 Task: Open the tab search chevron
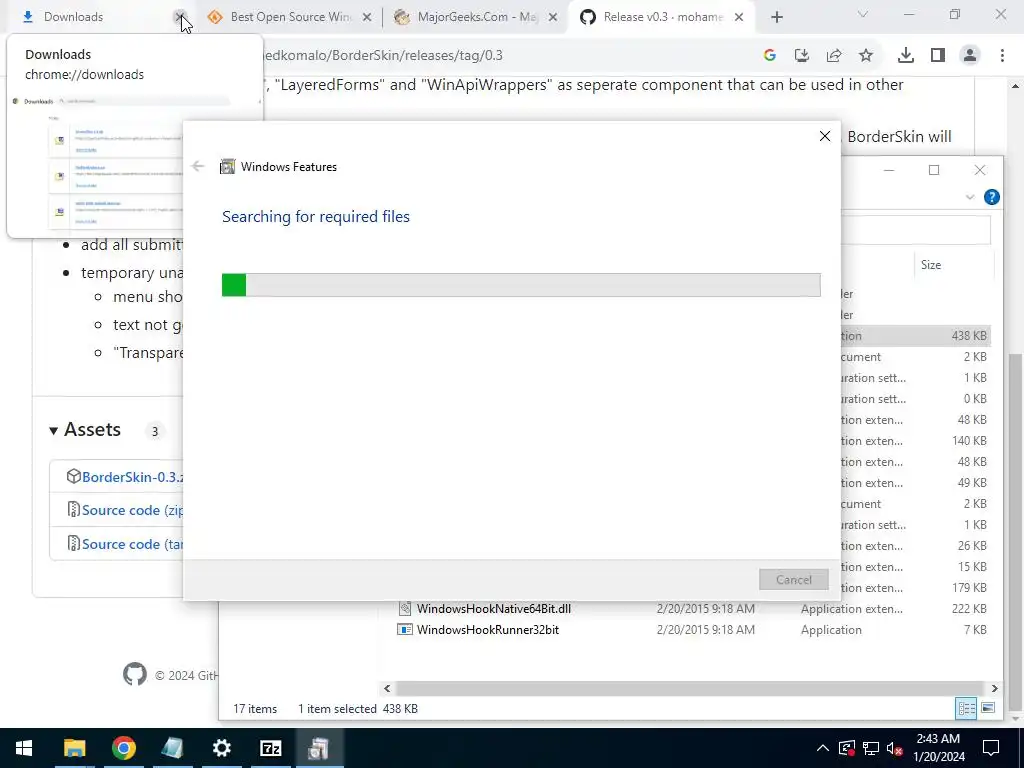(x=863, y=14)
